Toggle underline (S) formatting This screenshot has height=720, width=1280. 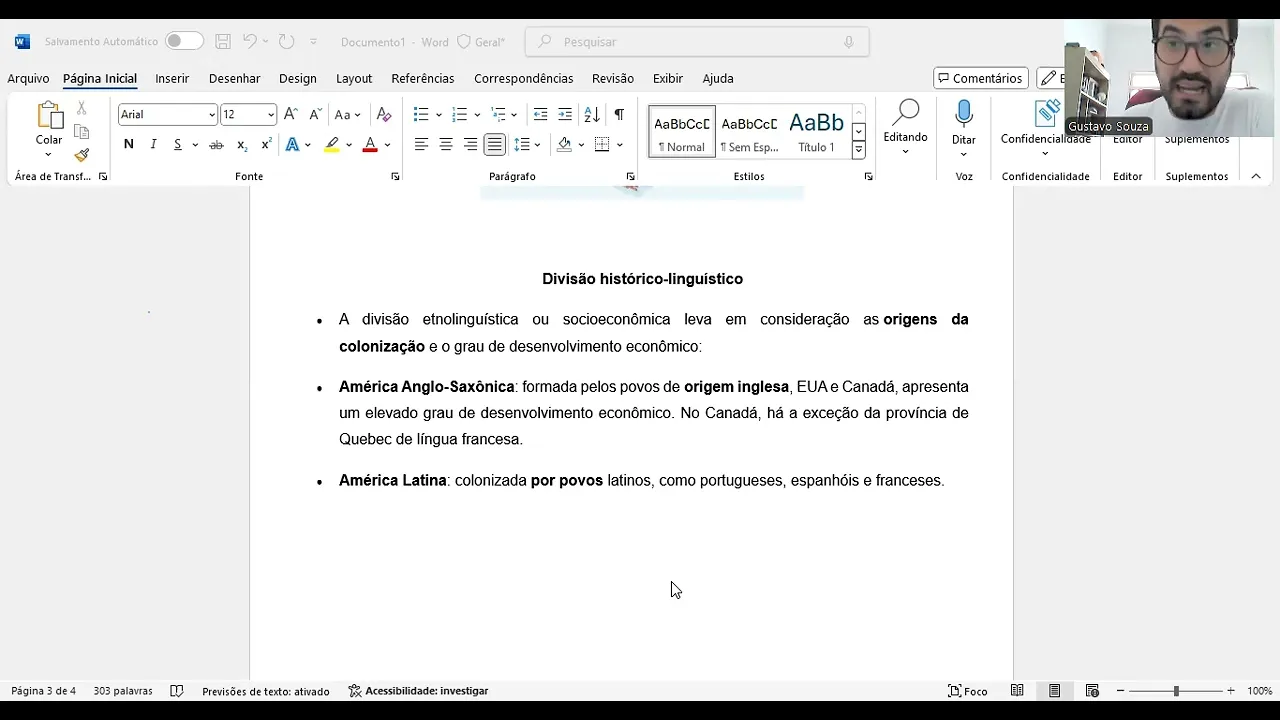coord(178,145)
